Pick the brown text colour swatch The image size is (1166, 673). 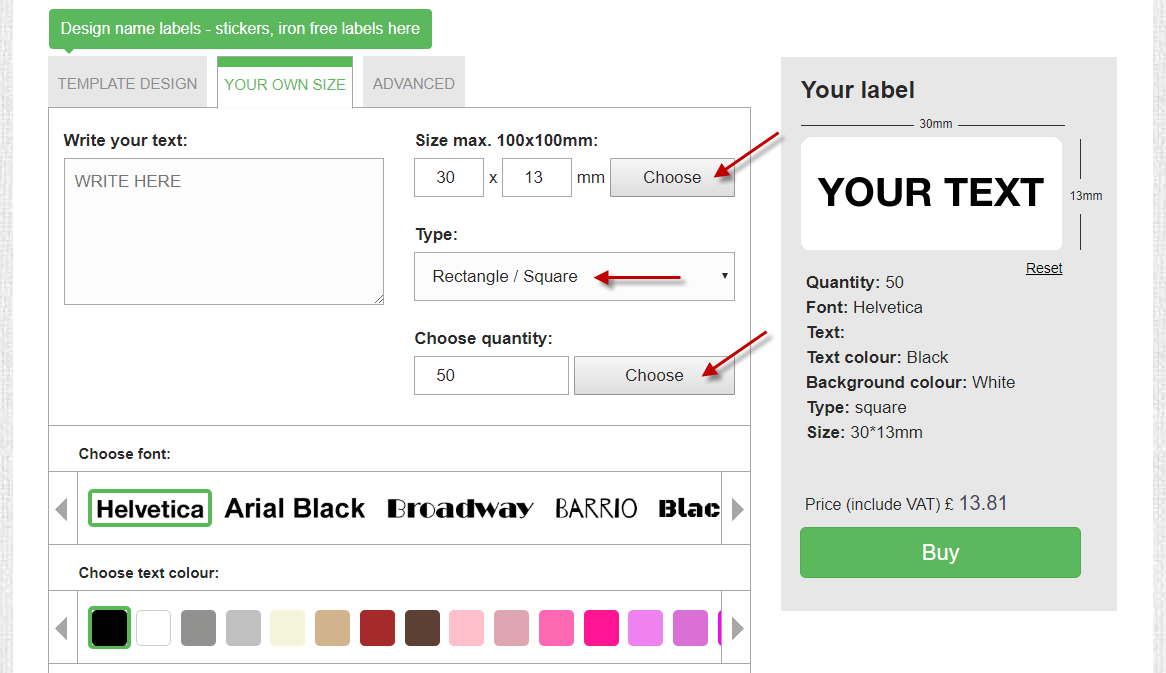point(422,628)
